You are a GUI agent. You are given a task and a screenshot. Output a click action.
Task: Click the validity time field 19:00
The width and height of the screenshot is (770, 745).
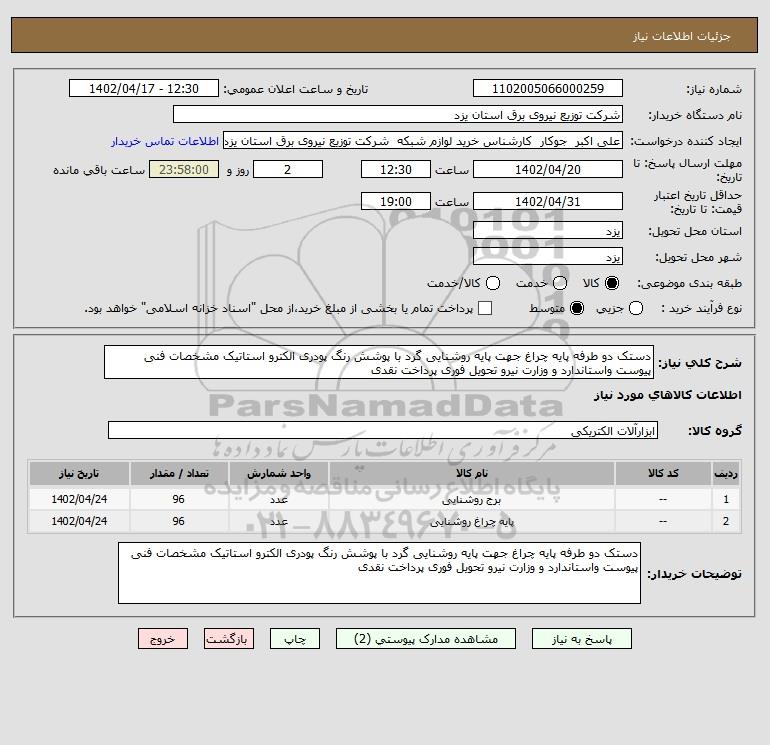(396, 201)
